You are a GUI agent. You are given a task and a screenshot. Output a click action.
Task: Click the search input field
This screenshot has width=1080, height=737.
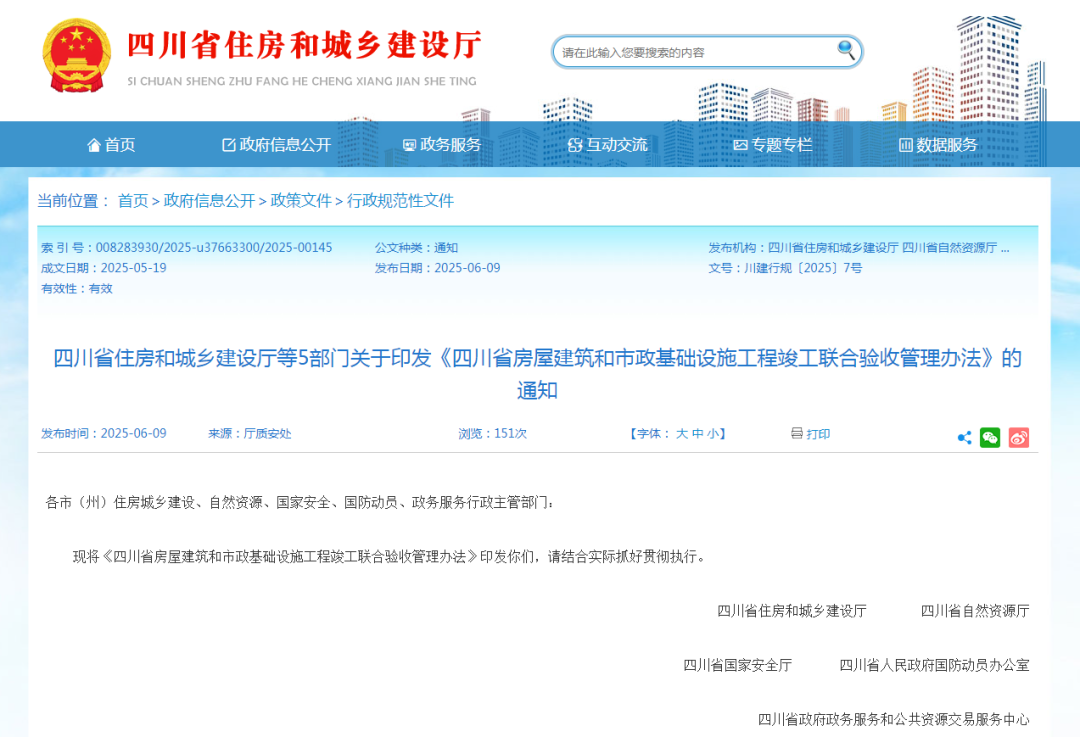click(x=695, y=52)
